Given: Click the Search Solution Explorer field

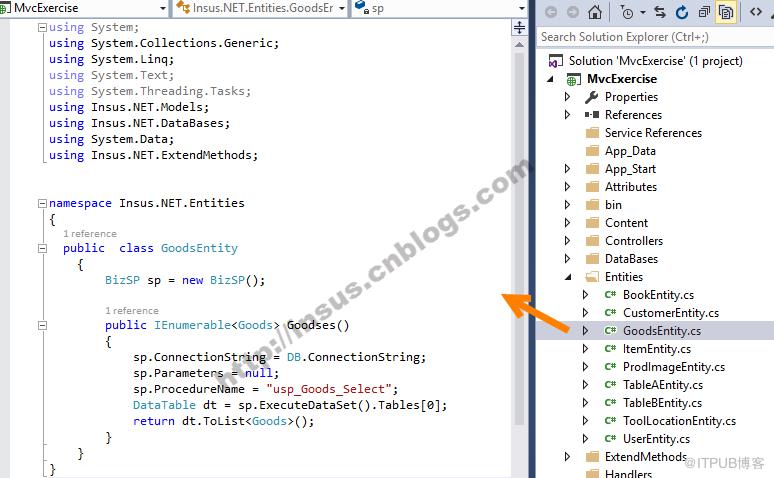Looking at the screenshot, I should (x=655, y=37).
